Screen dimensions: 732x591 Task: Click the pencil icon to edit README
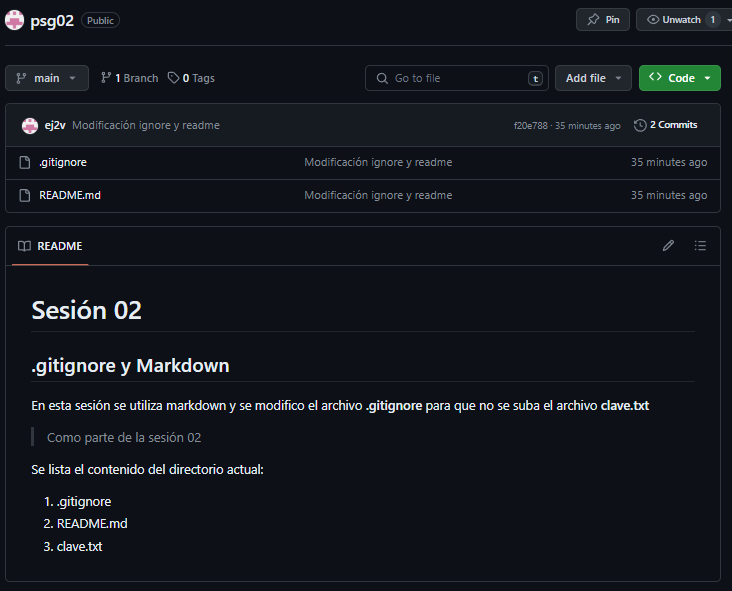tap(668, 246)
